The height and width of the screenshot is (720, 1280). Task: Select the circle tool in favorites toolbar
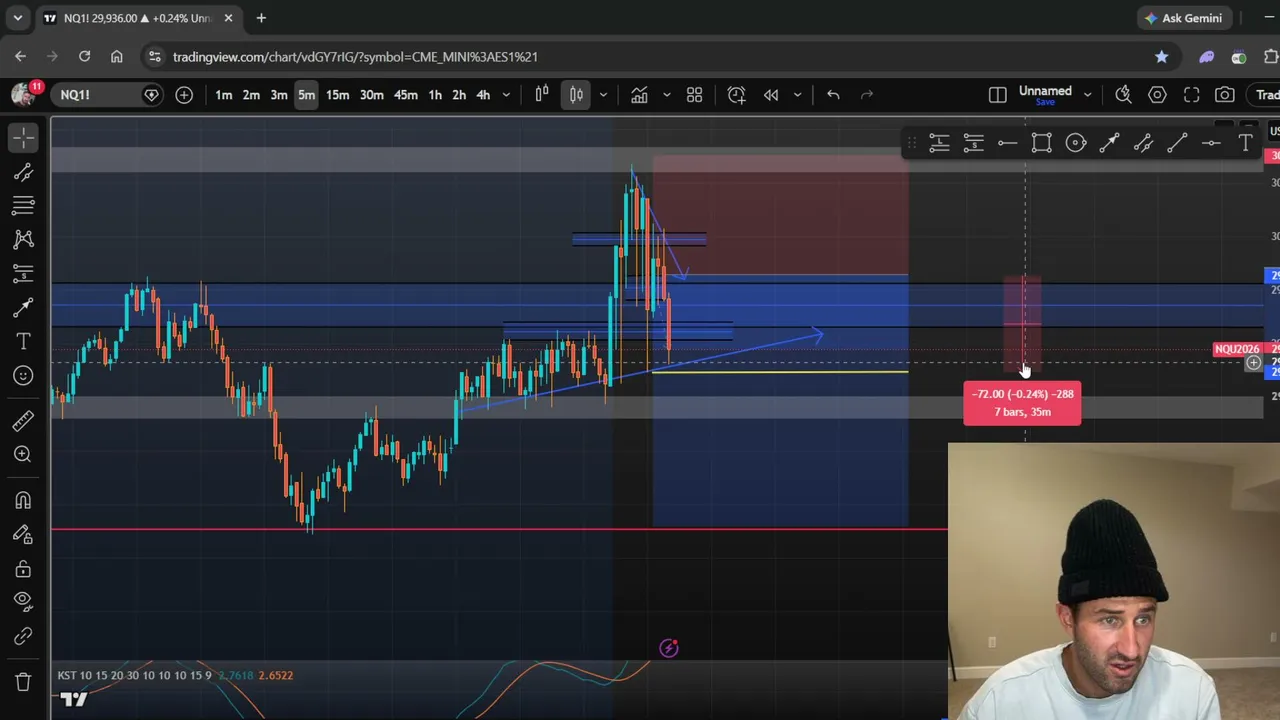1075,144
